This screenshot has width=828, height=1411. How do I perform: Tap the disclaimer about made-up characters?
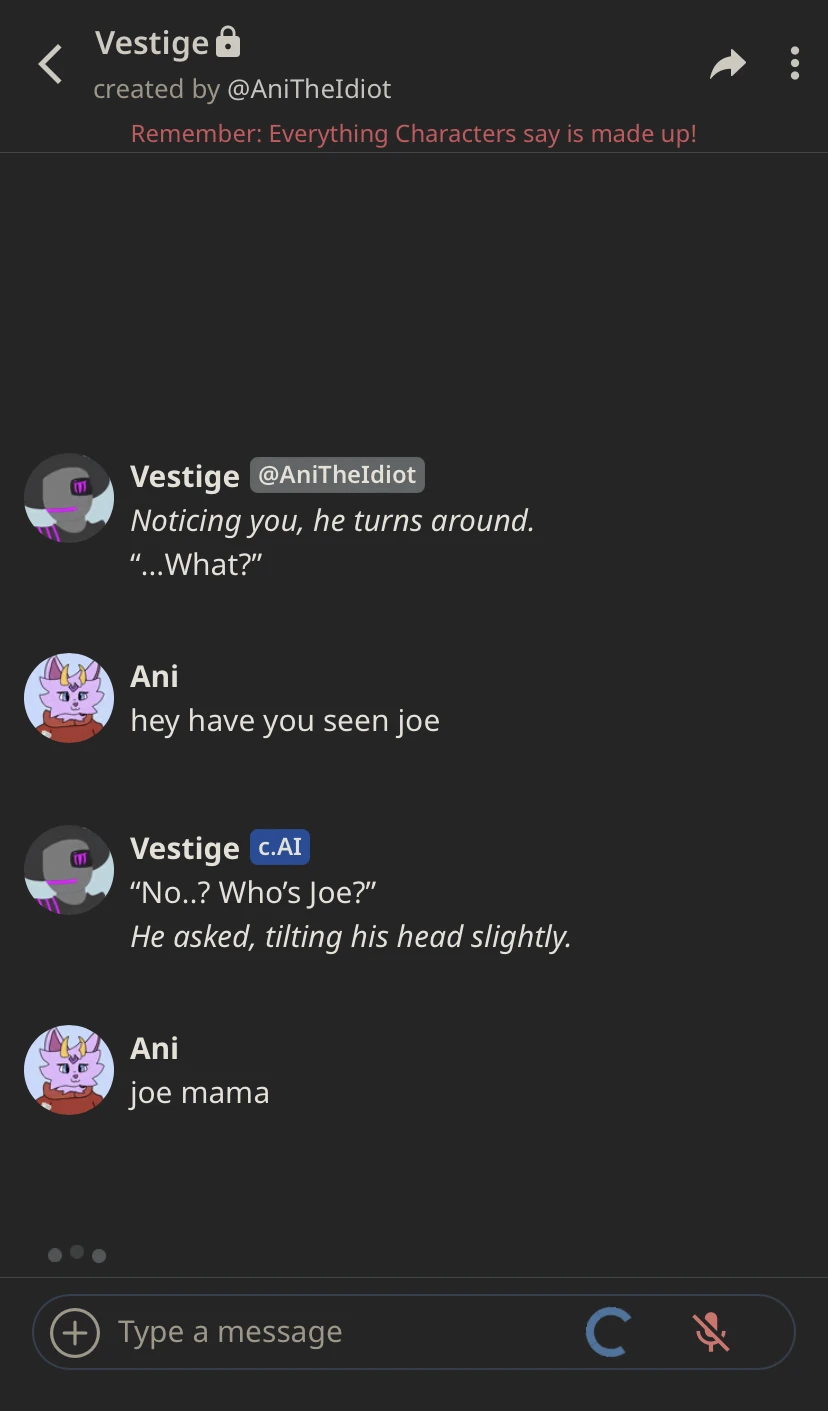coord(413,133)
